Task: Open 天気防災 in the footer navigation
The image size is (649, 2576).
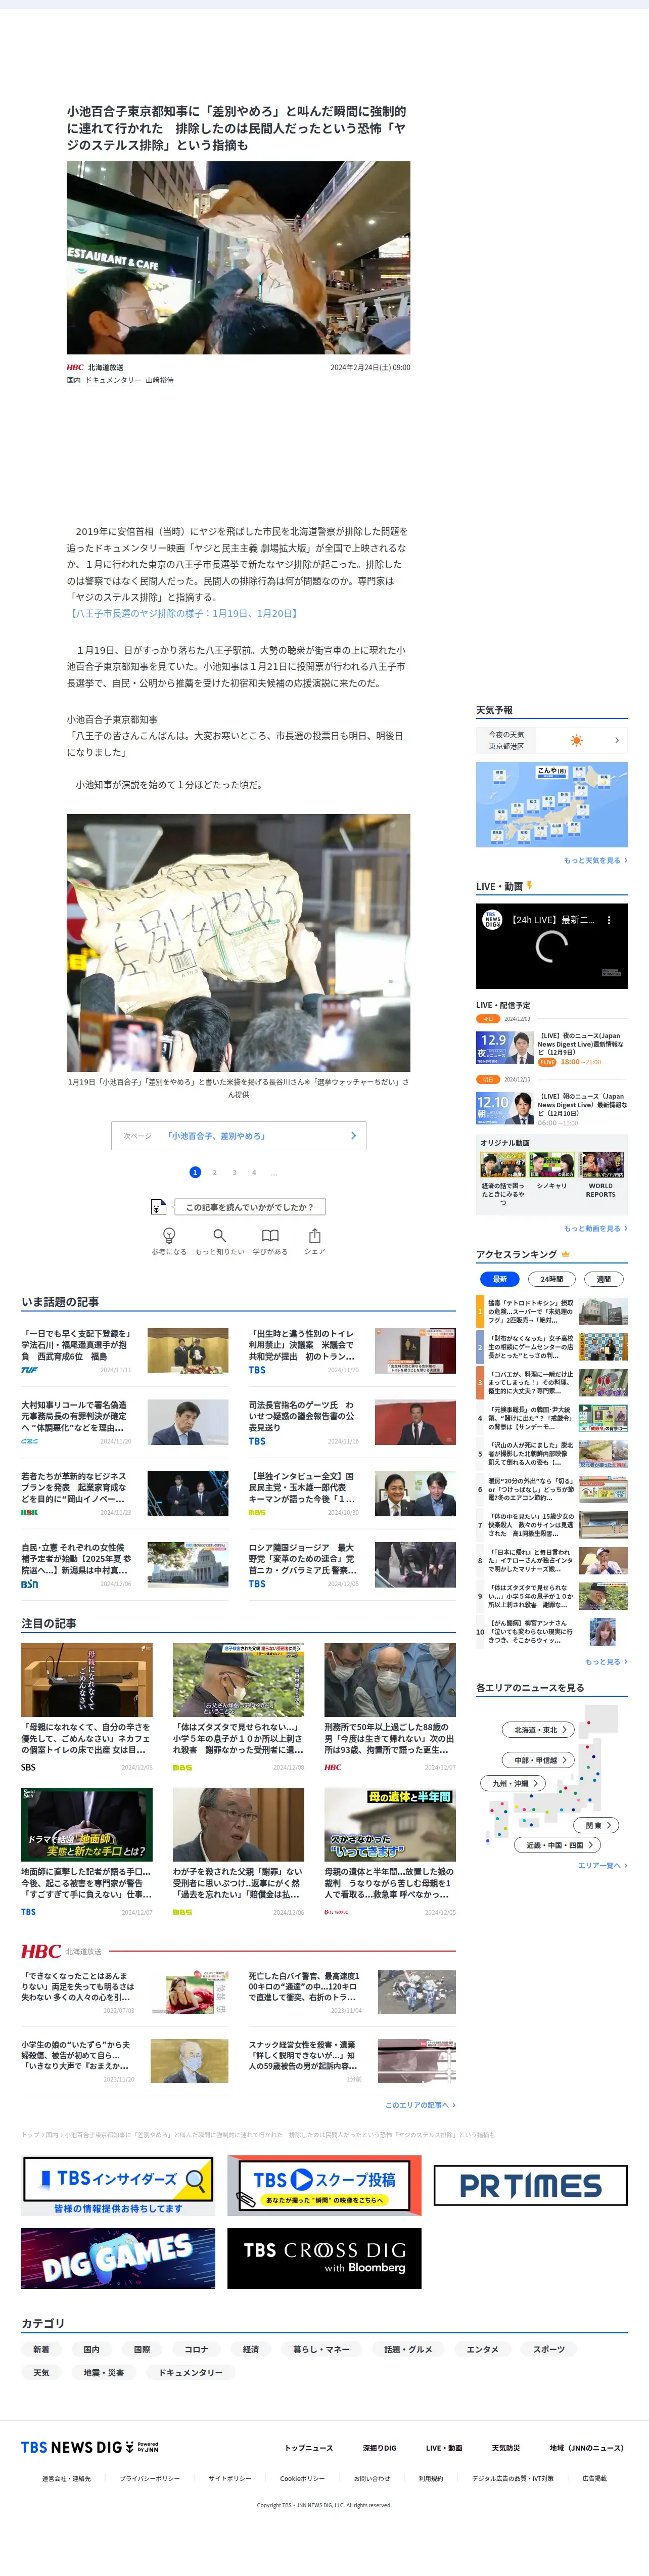Action: coord(506,2448)
